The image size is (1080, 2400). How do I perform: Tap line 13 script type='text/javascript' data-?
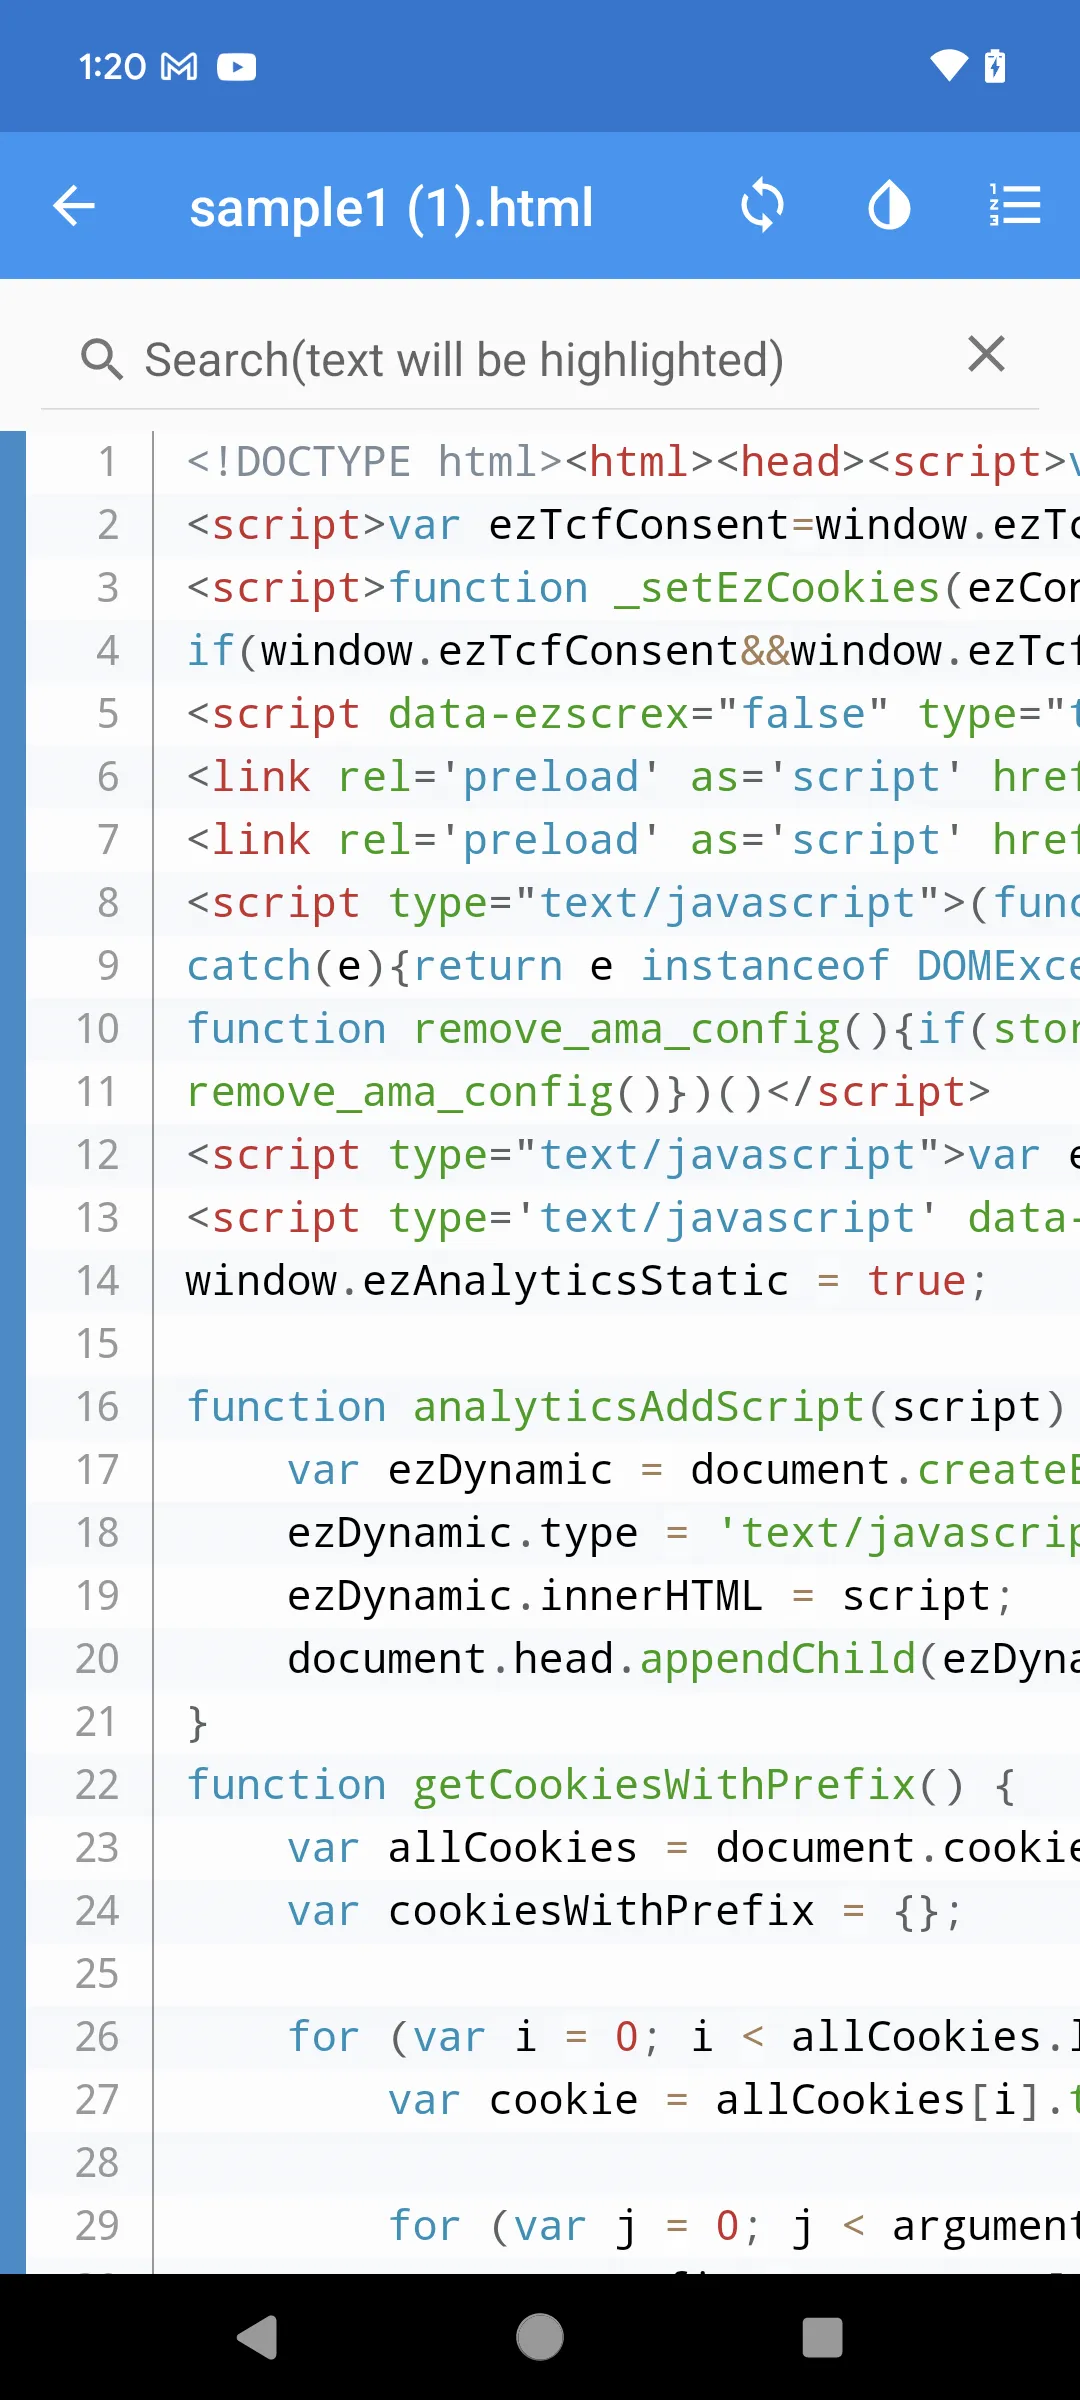point(632,1218)
